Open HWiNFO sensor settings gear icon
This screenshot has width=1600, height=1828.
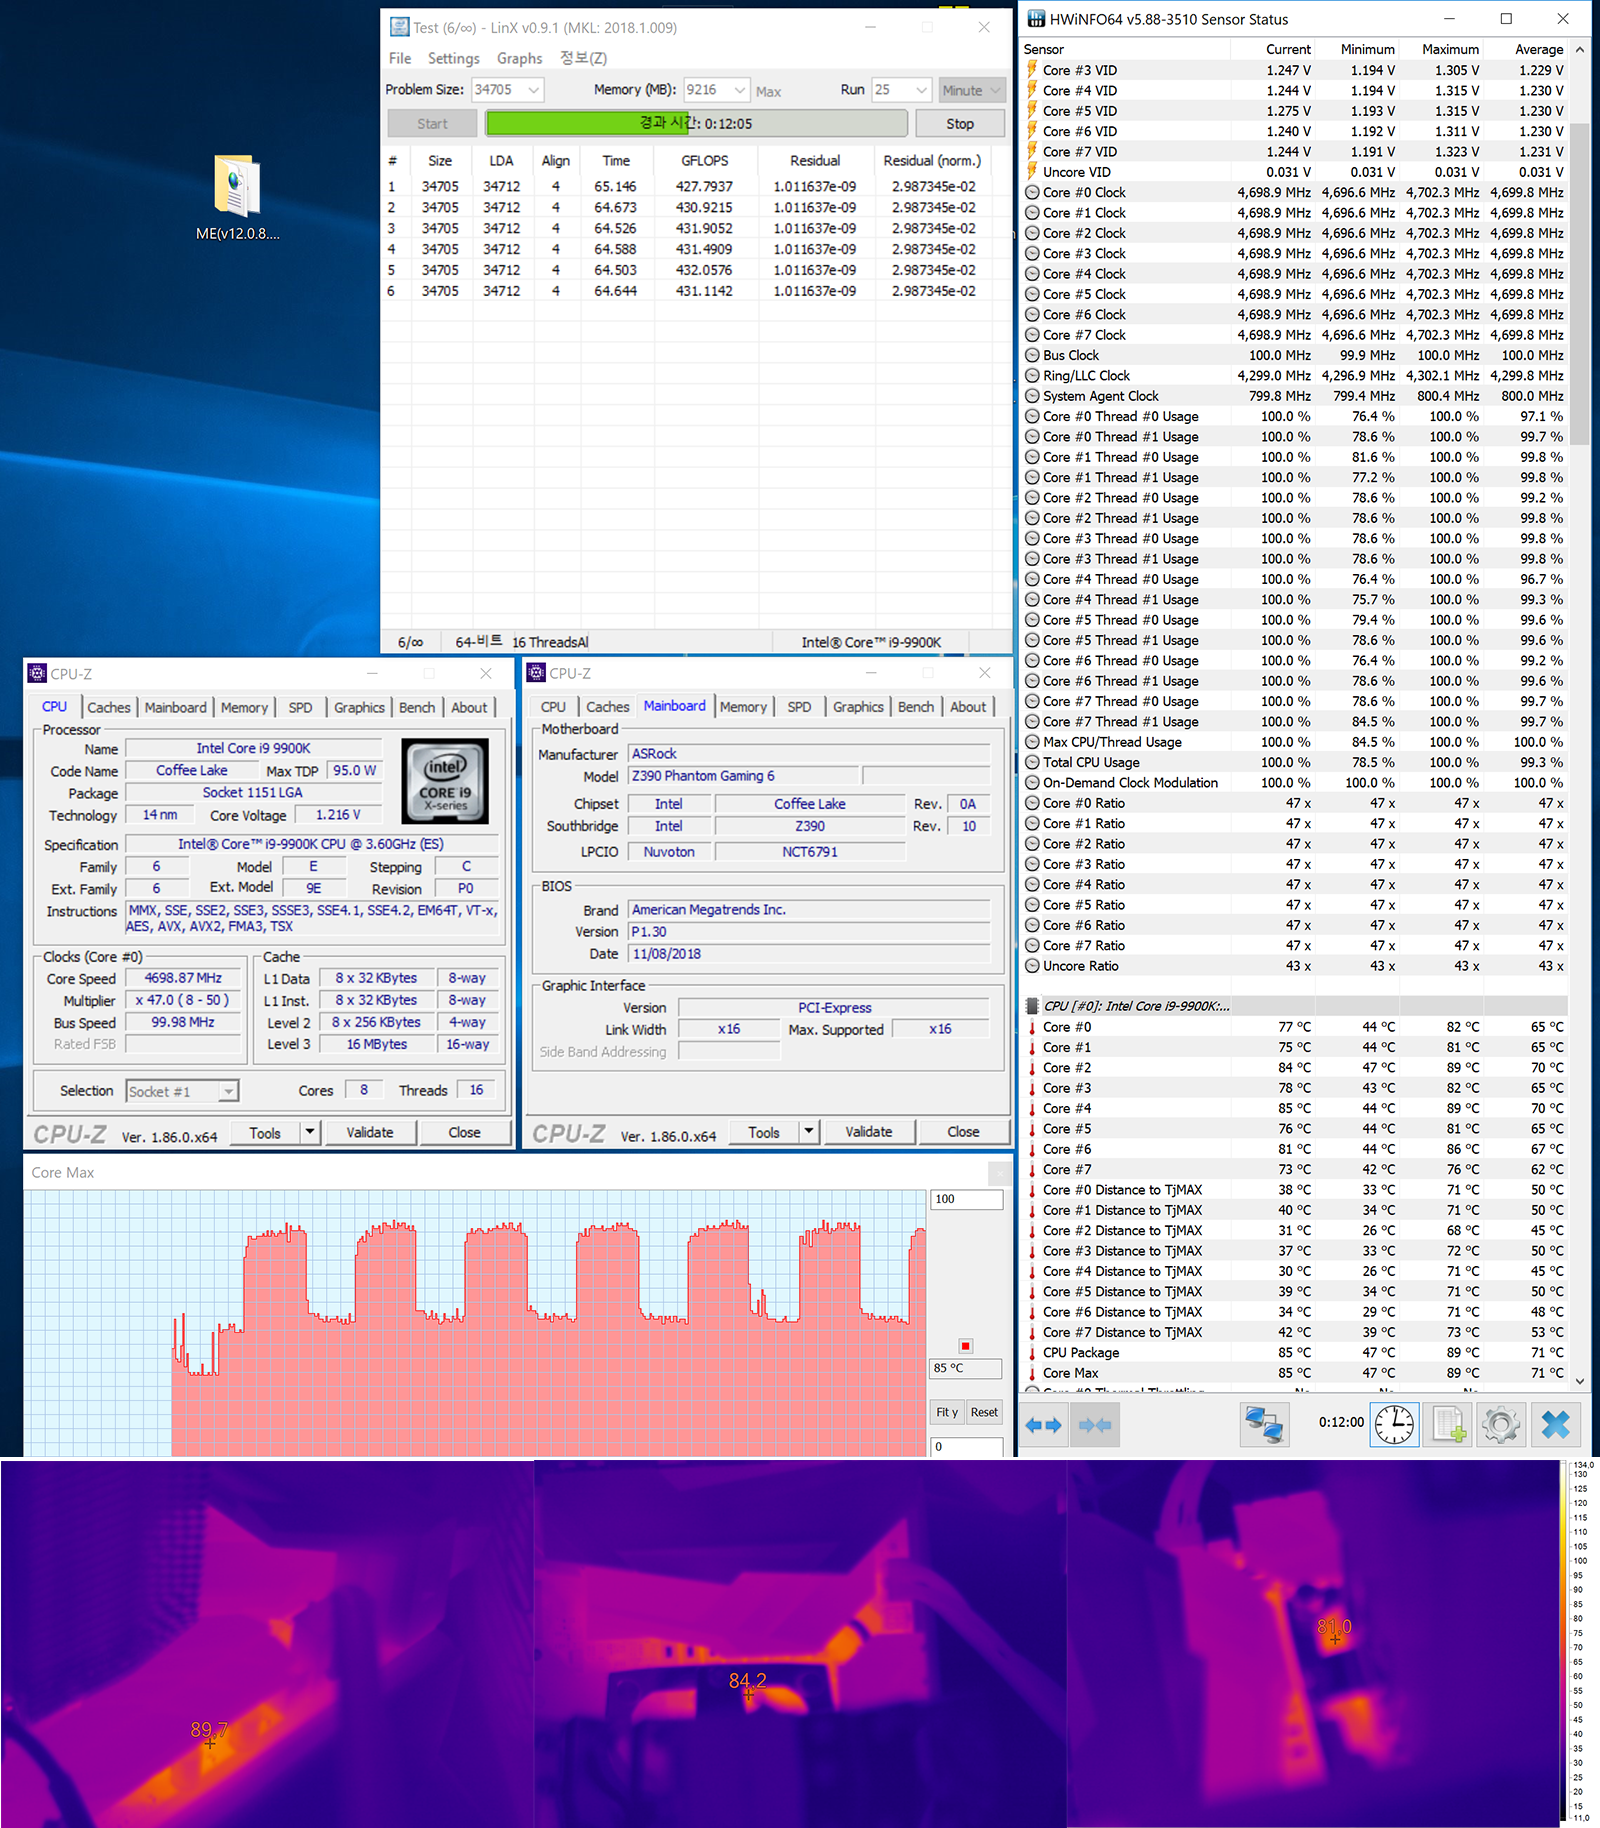(1501, 1424)
